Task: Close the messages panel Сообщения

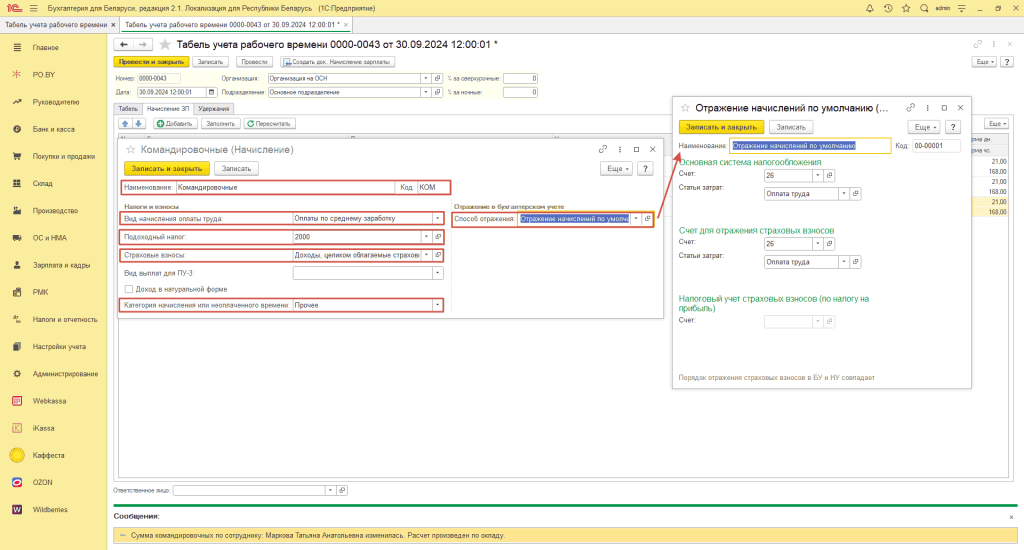Action: [x=1011, y=517]
